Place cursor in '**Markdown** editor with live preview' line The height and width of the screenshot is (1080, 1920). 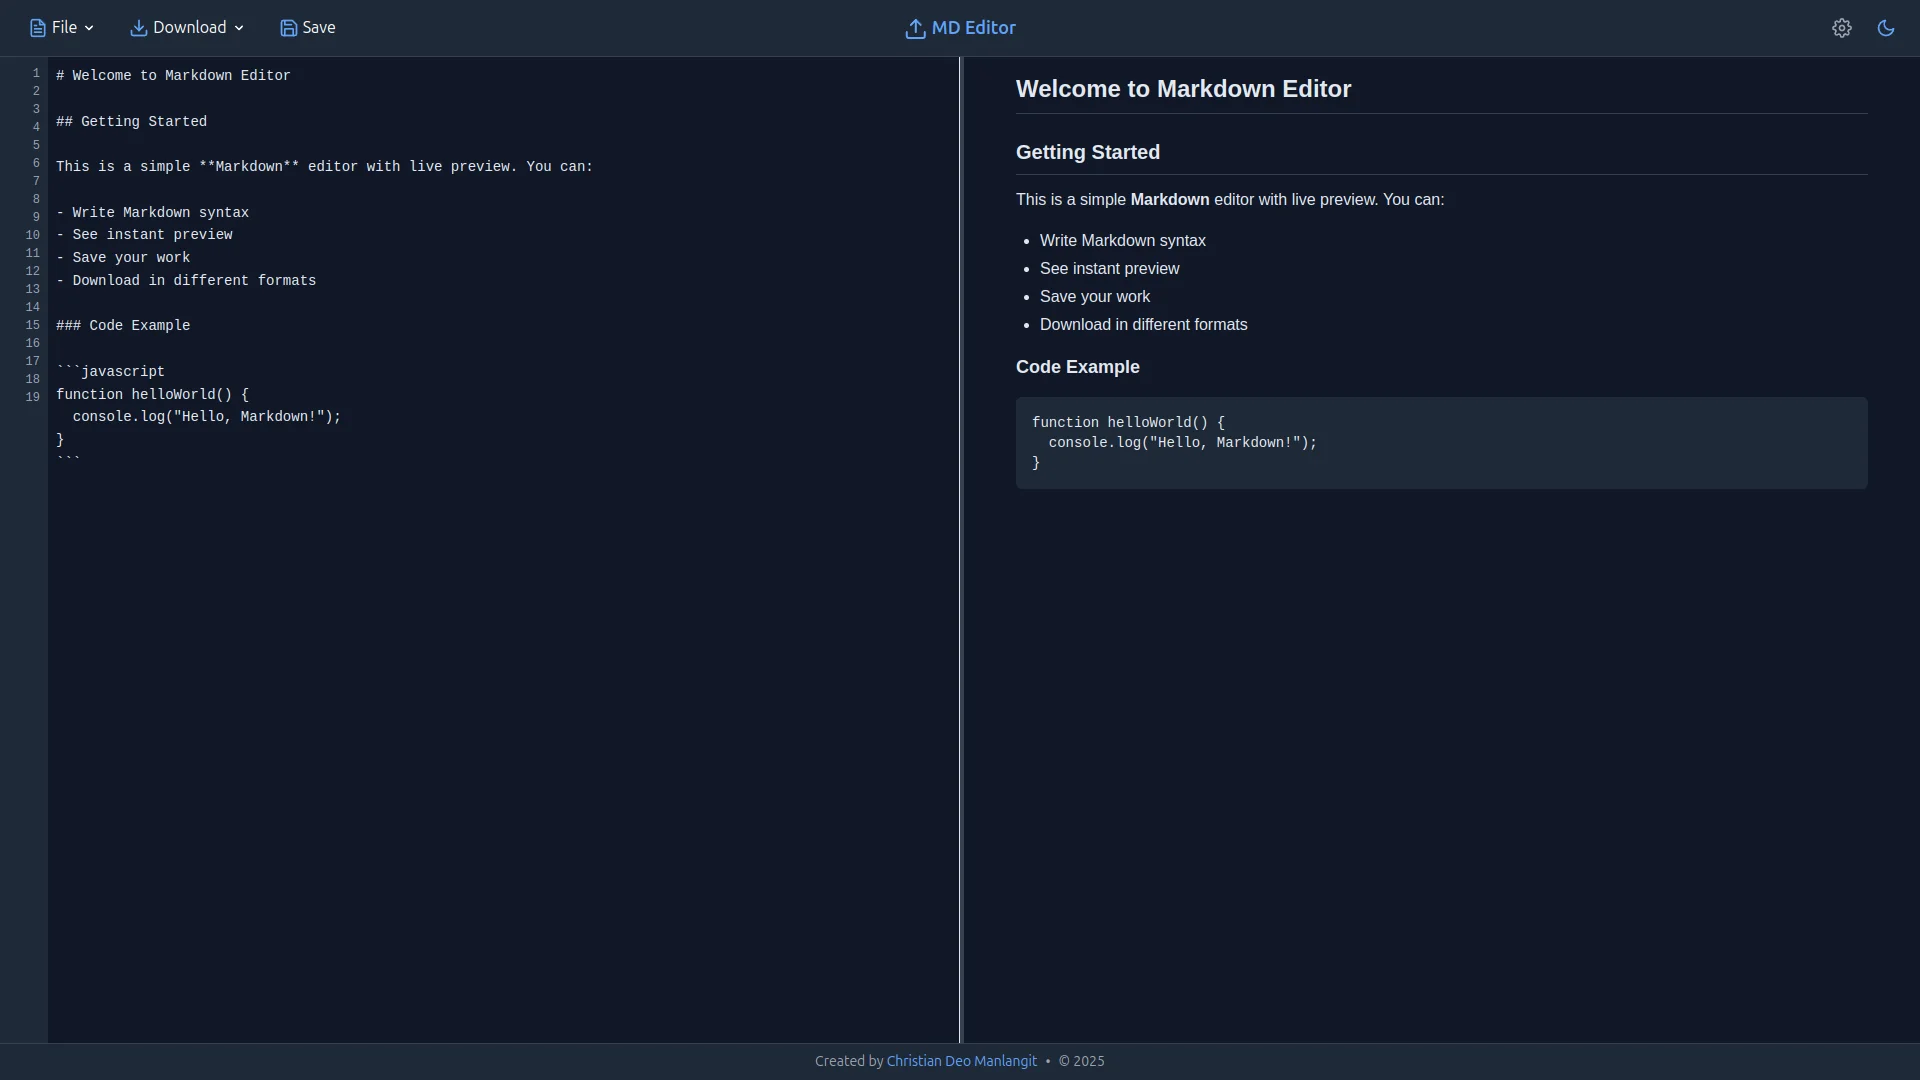tap(324, 167)
